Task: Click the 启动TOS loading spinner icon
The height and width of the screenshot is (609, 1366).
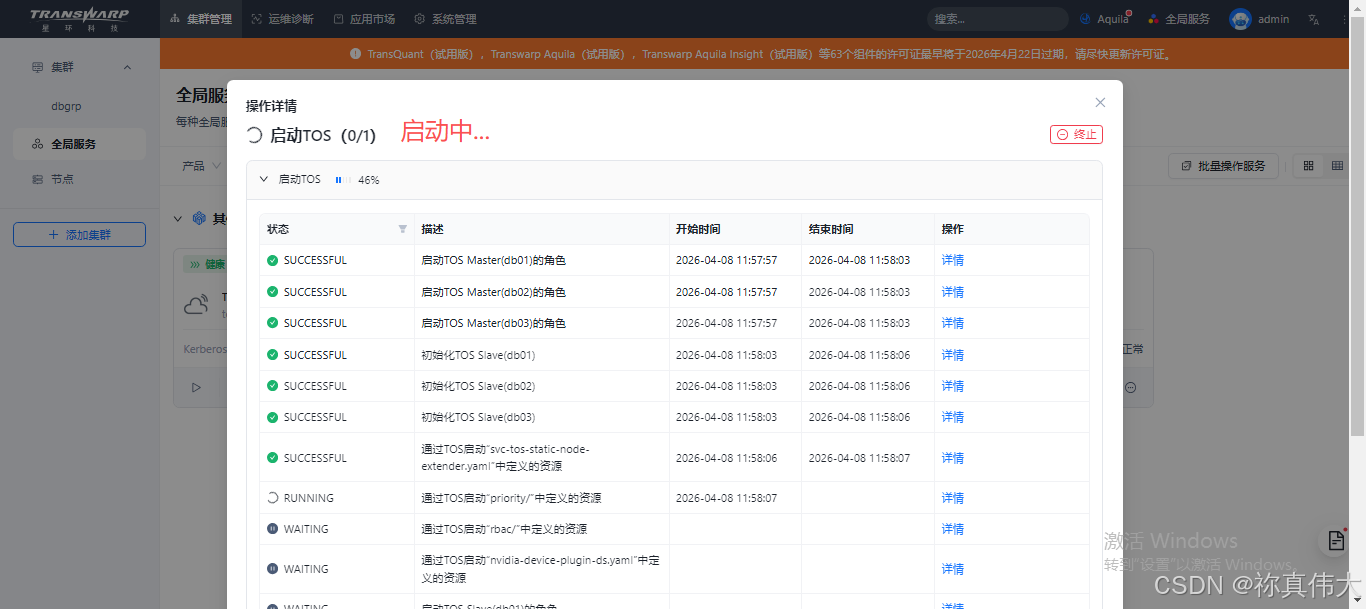Action: (254, 135)
